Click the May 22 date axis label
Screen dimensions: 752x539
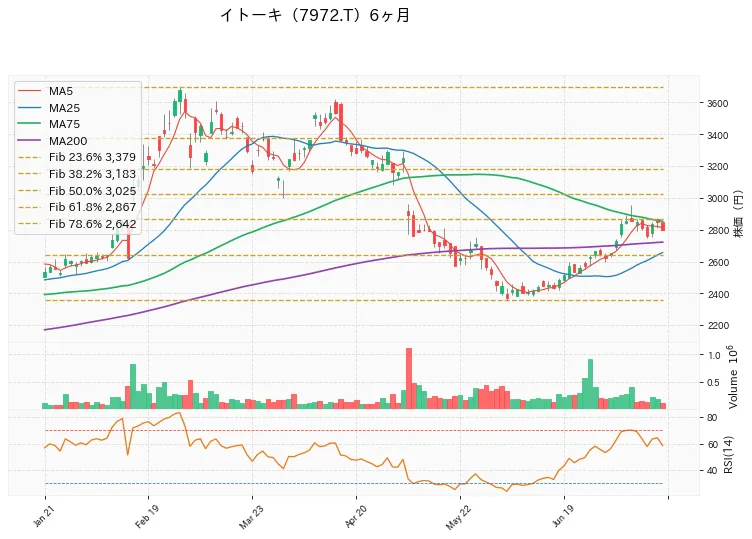tap(458, 516)
